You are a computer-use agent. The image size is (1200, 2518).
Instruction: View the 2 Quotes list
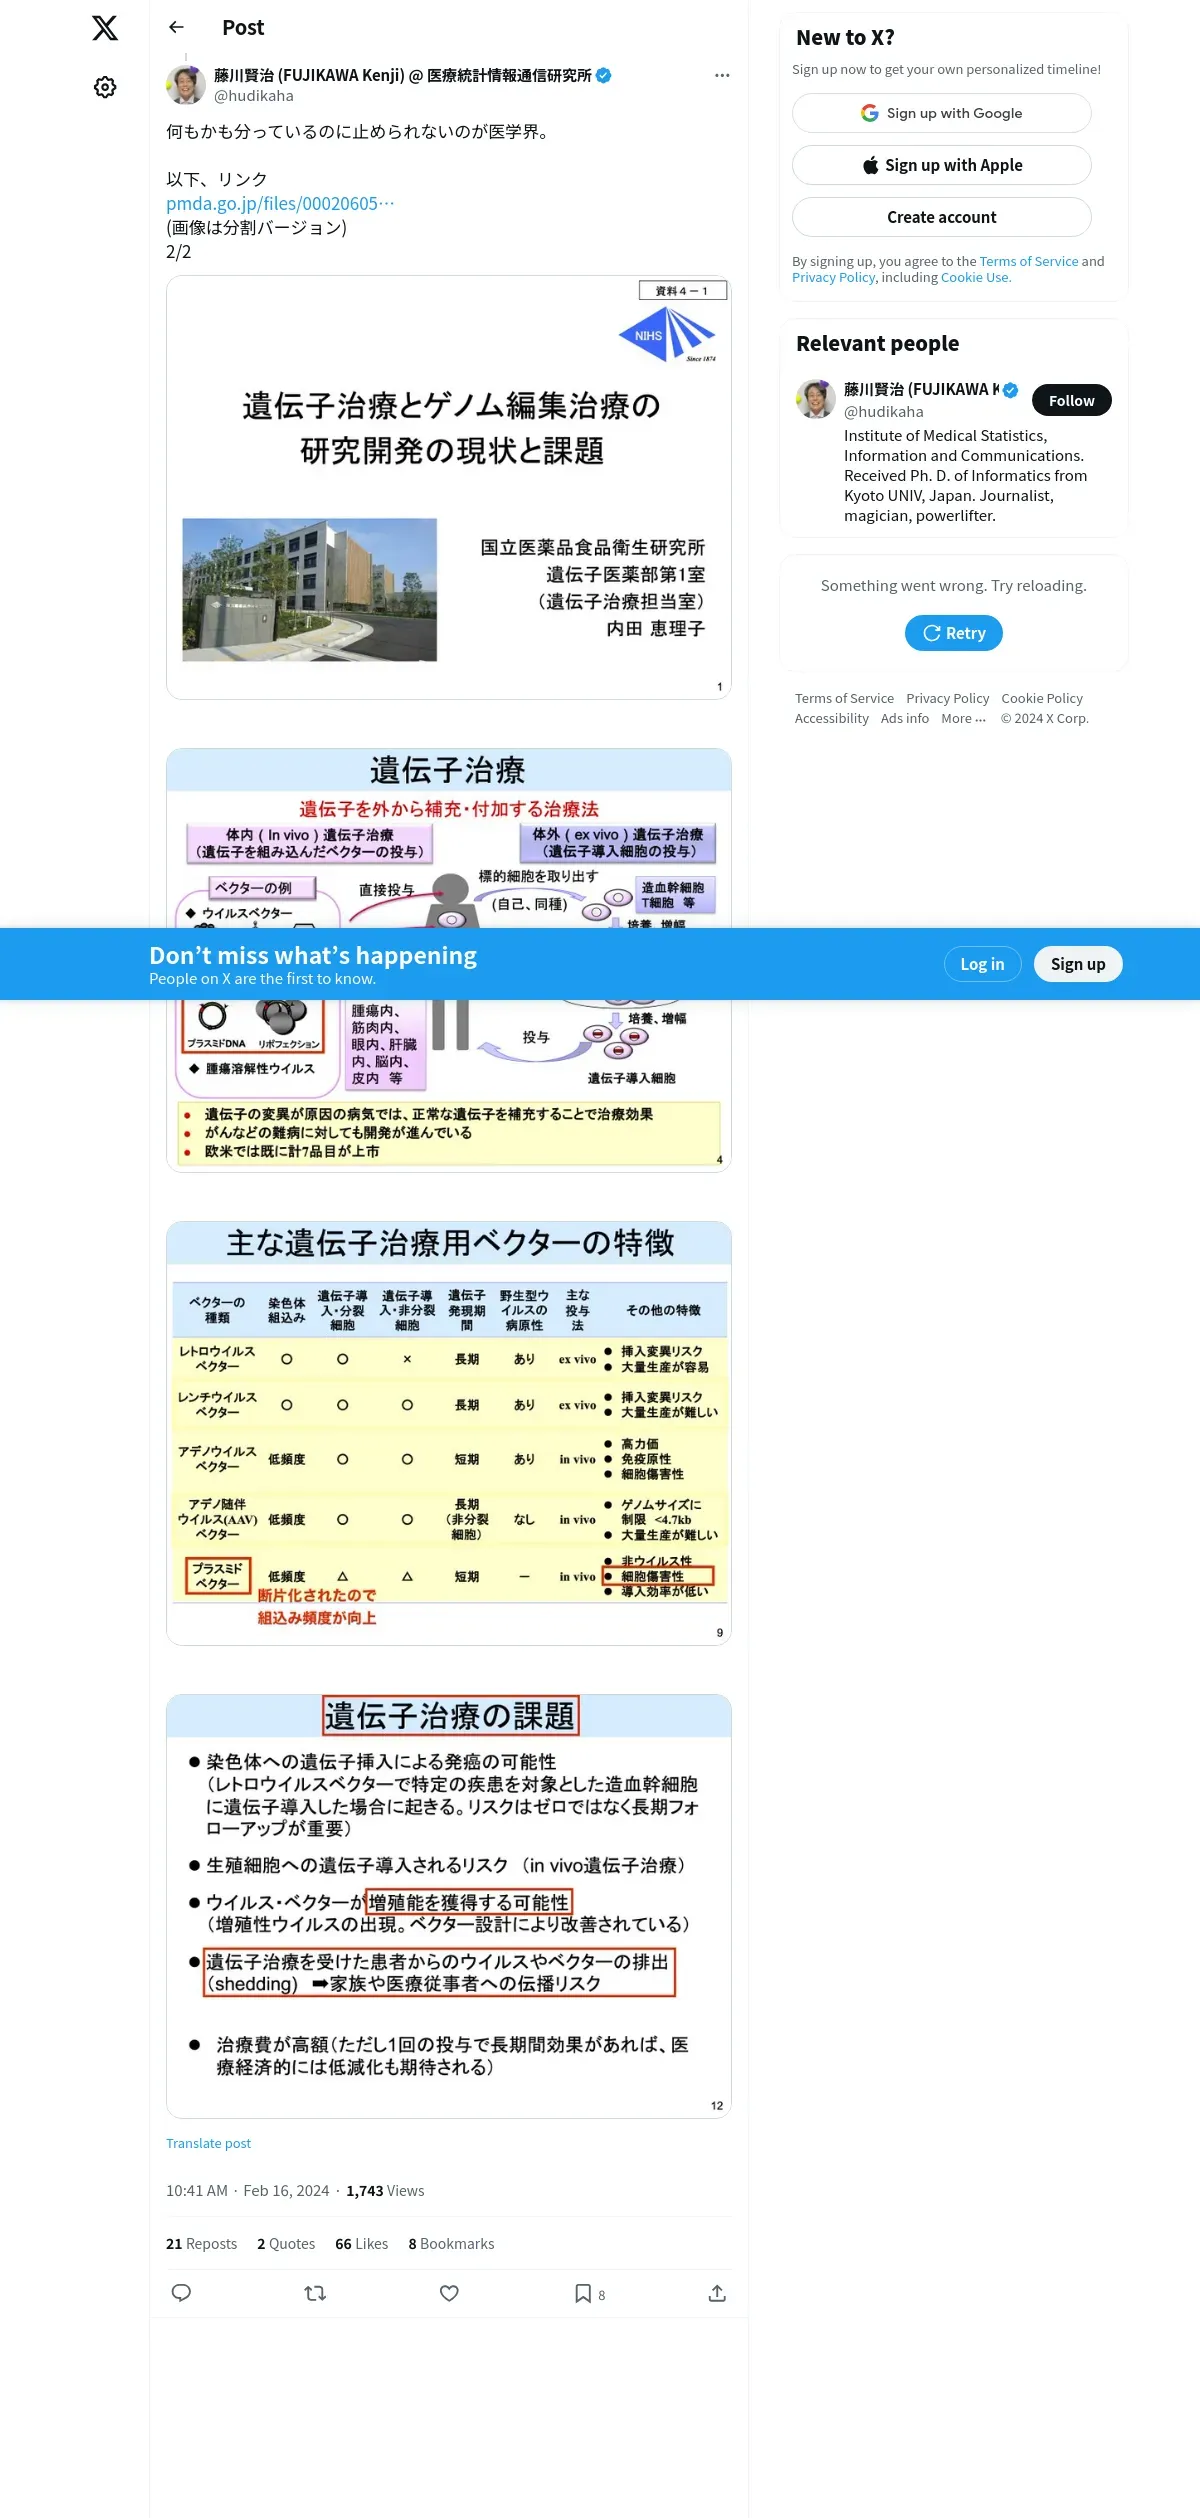click(286, 2245)
